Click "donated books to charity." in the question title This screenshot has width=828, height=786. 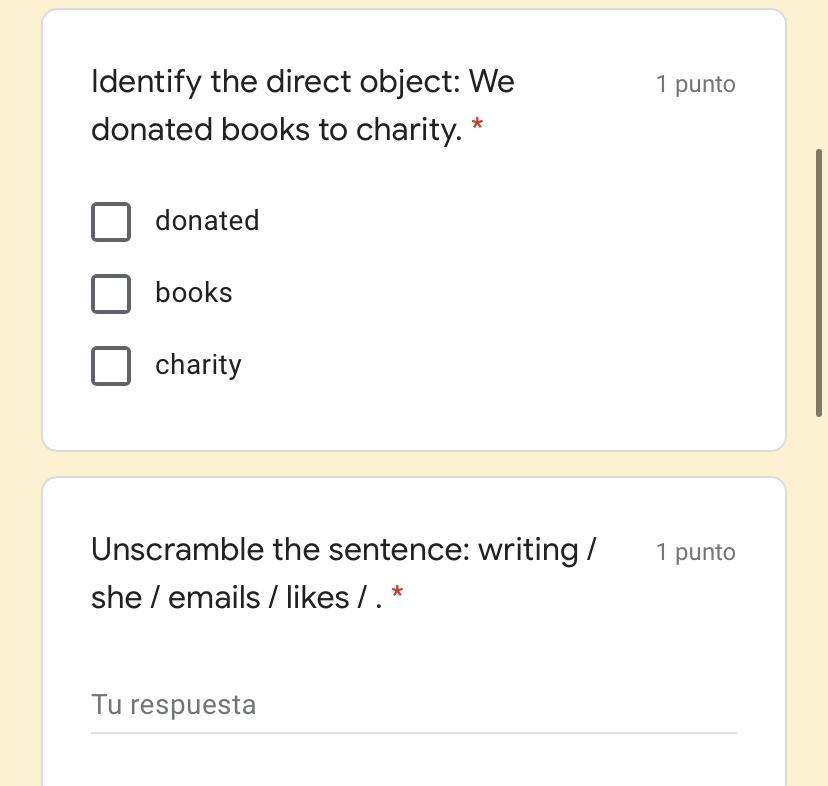pyautogui.click(x=276, y=130)
